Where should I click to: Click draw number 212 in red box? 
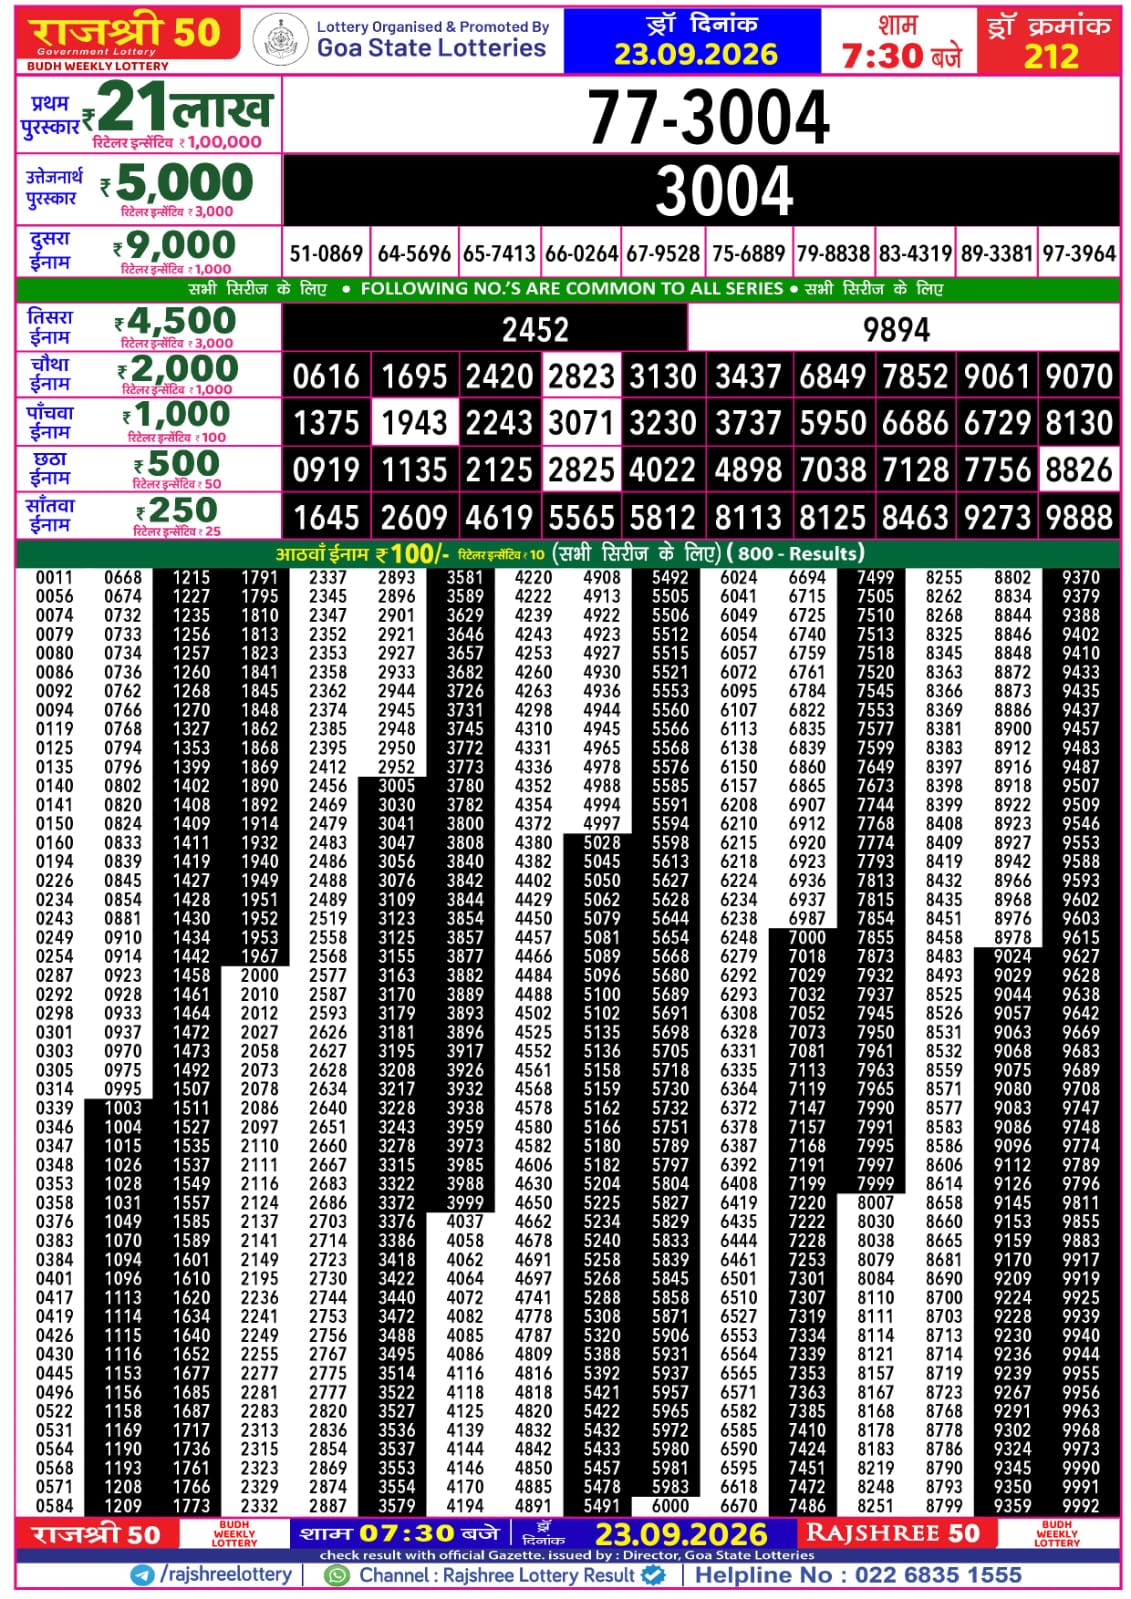coord(1051,56)
